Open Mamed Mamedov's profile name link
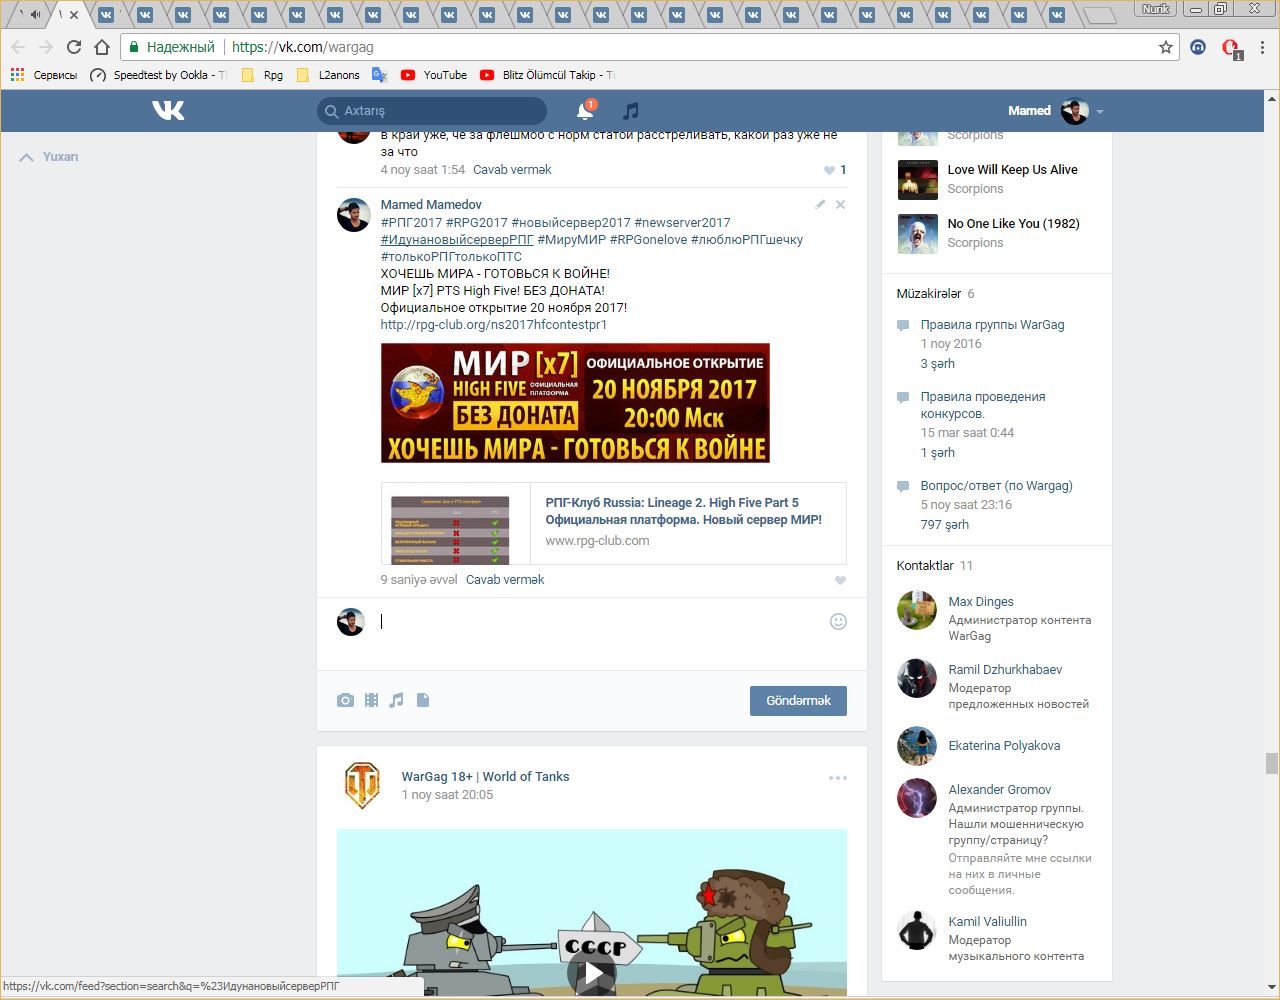Screen dimensions: 1280x1000 (431, 205)
